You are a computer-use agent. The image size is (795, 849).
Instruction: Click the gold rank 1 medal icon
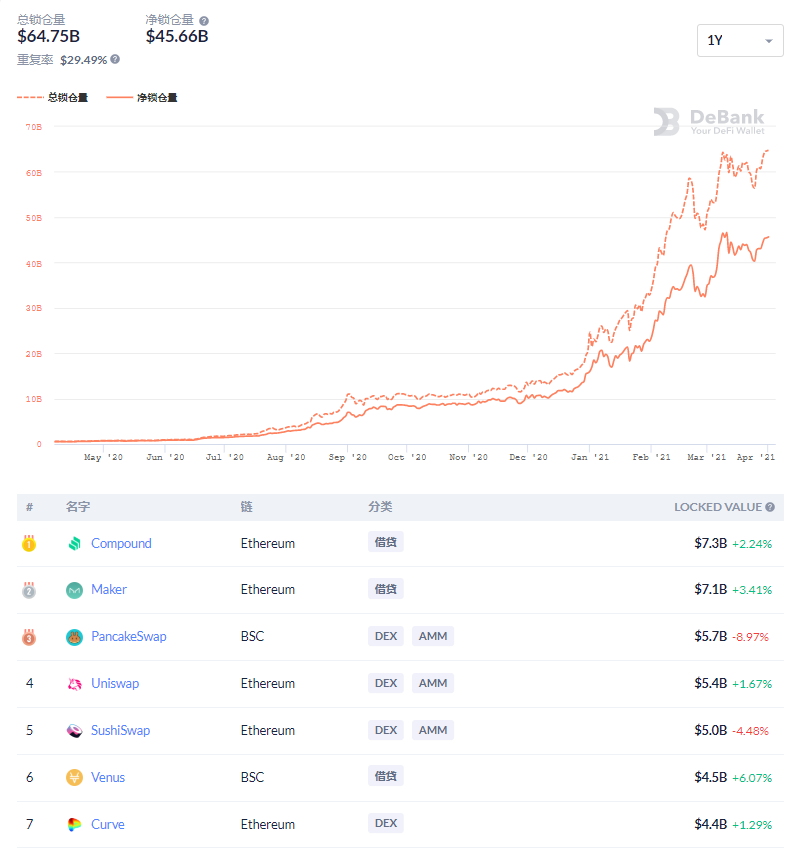29,543
